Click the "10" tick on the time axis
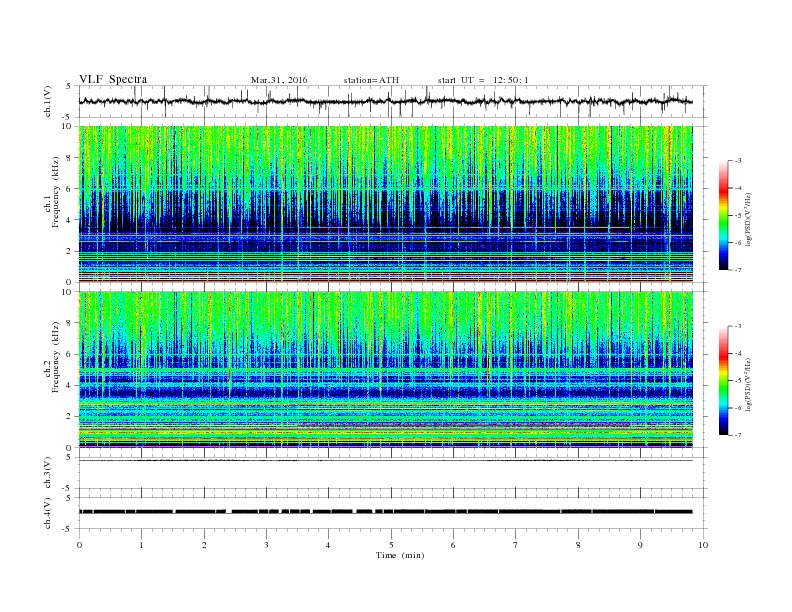This screenshot has height=612, width=792. pyautogui.click(x=703, y=545)
